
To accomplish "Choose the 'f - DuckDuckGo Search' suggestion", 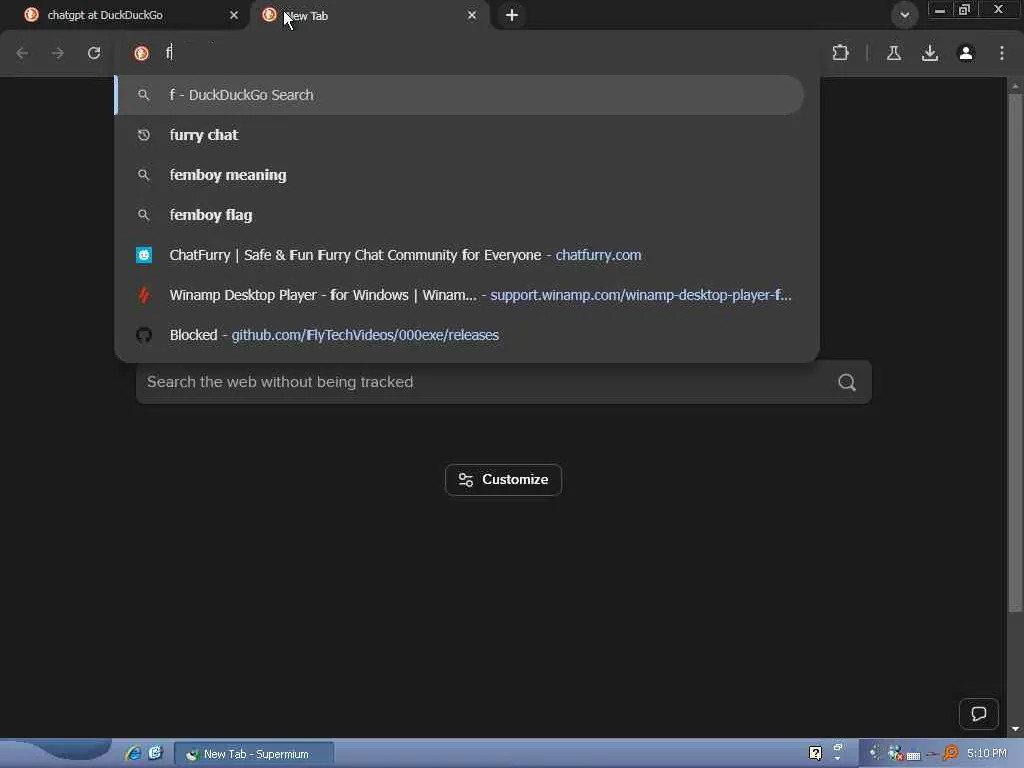I will [460, 95].
